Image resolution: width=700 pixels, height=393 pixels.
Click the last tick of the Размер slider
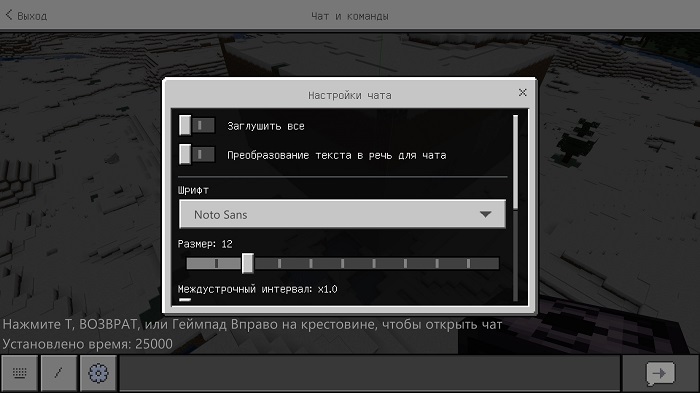468,263
